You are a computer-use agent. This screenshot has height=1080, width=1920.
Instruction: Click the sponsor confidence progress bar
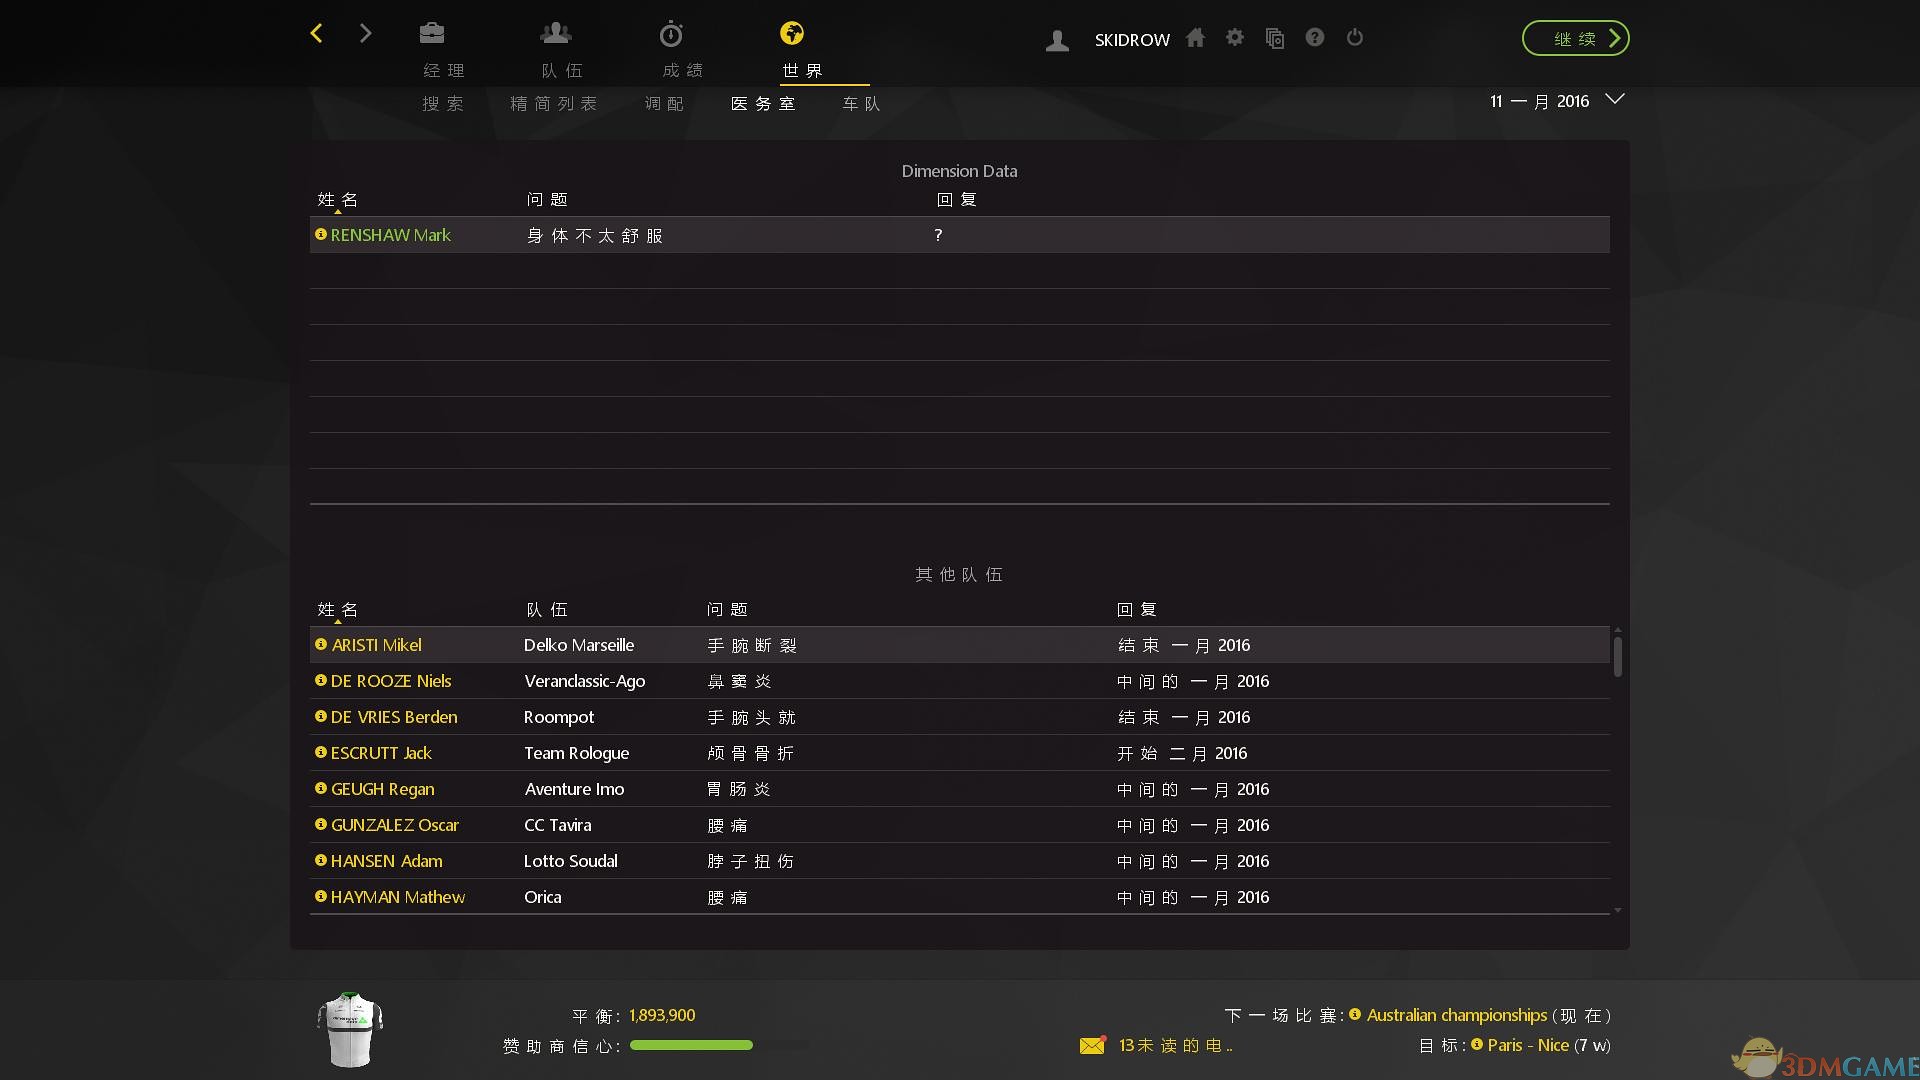[691, 1046]
